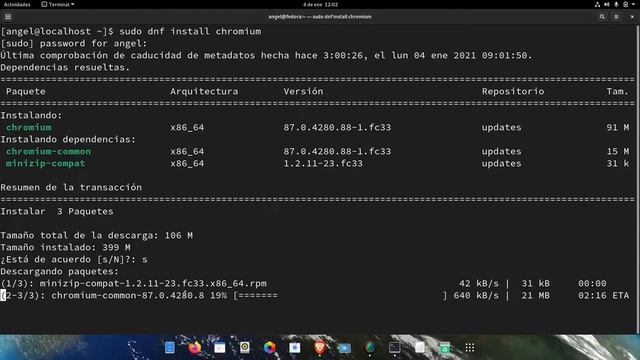Click 'Resumen de la transacción' line
The height and width of the screenshot is (360, 640).
click(x=71, y=187)
